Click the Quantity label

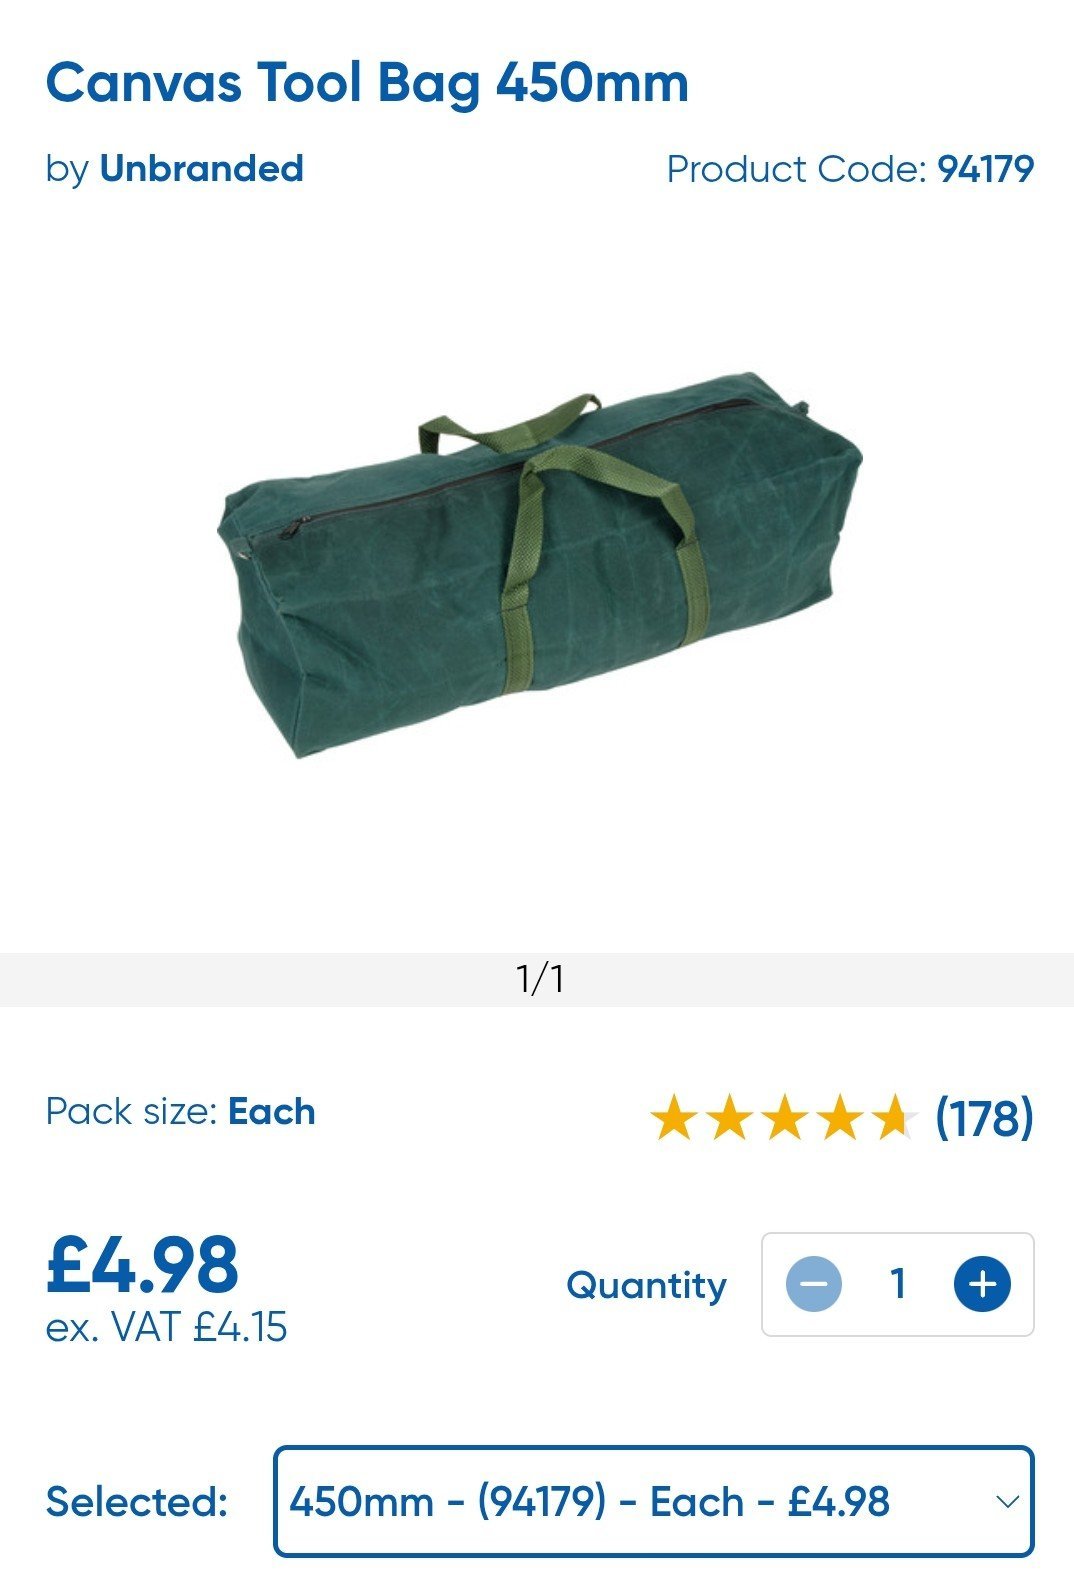coord(646,1285)
